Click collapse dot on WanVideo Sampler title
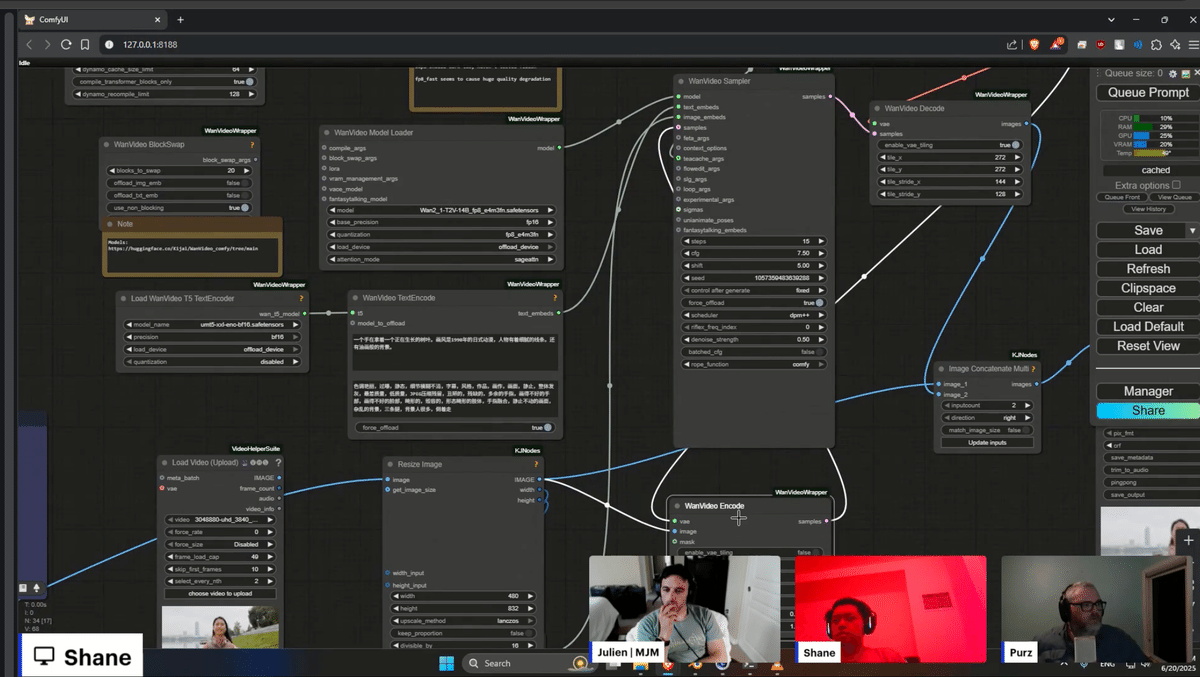The image size is (1200, 677). click(681, 82)
